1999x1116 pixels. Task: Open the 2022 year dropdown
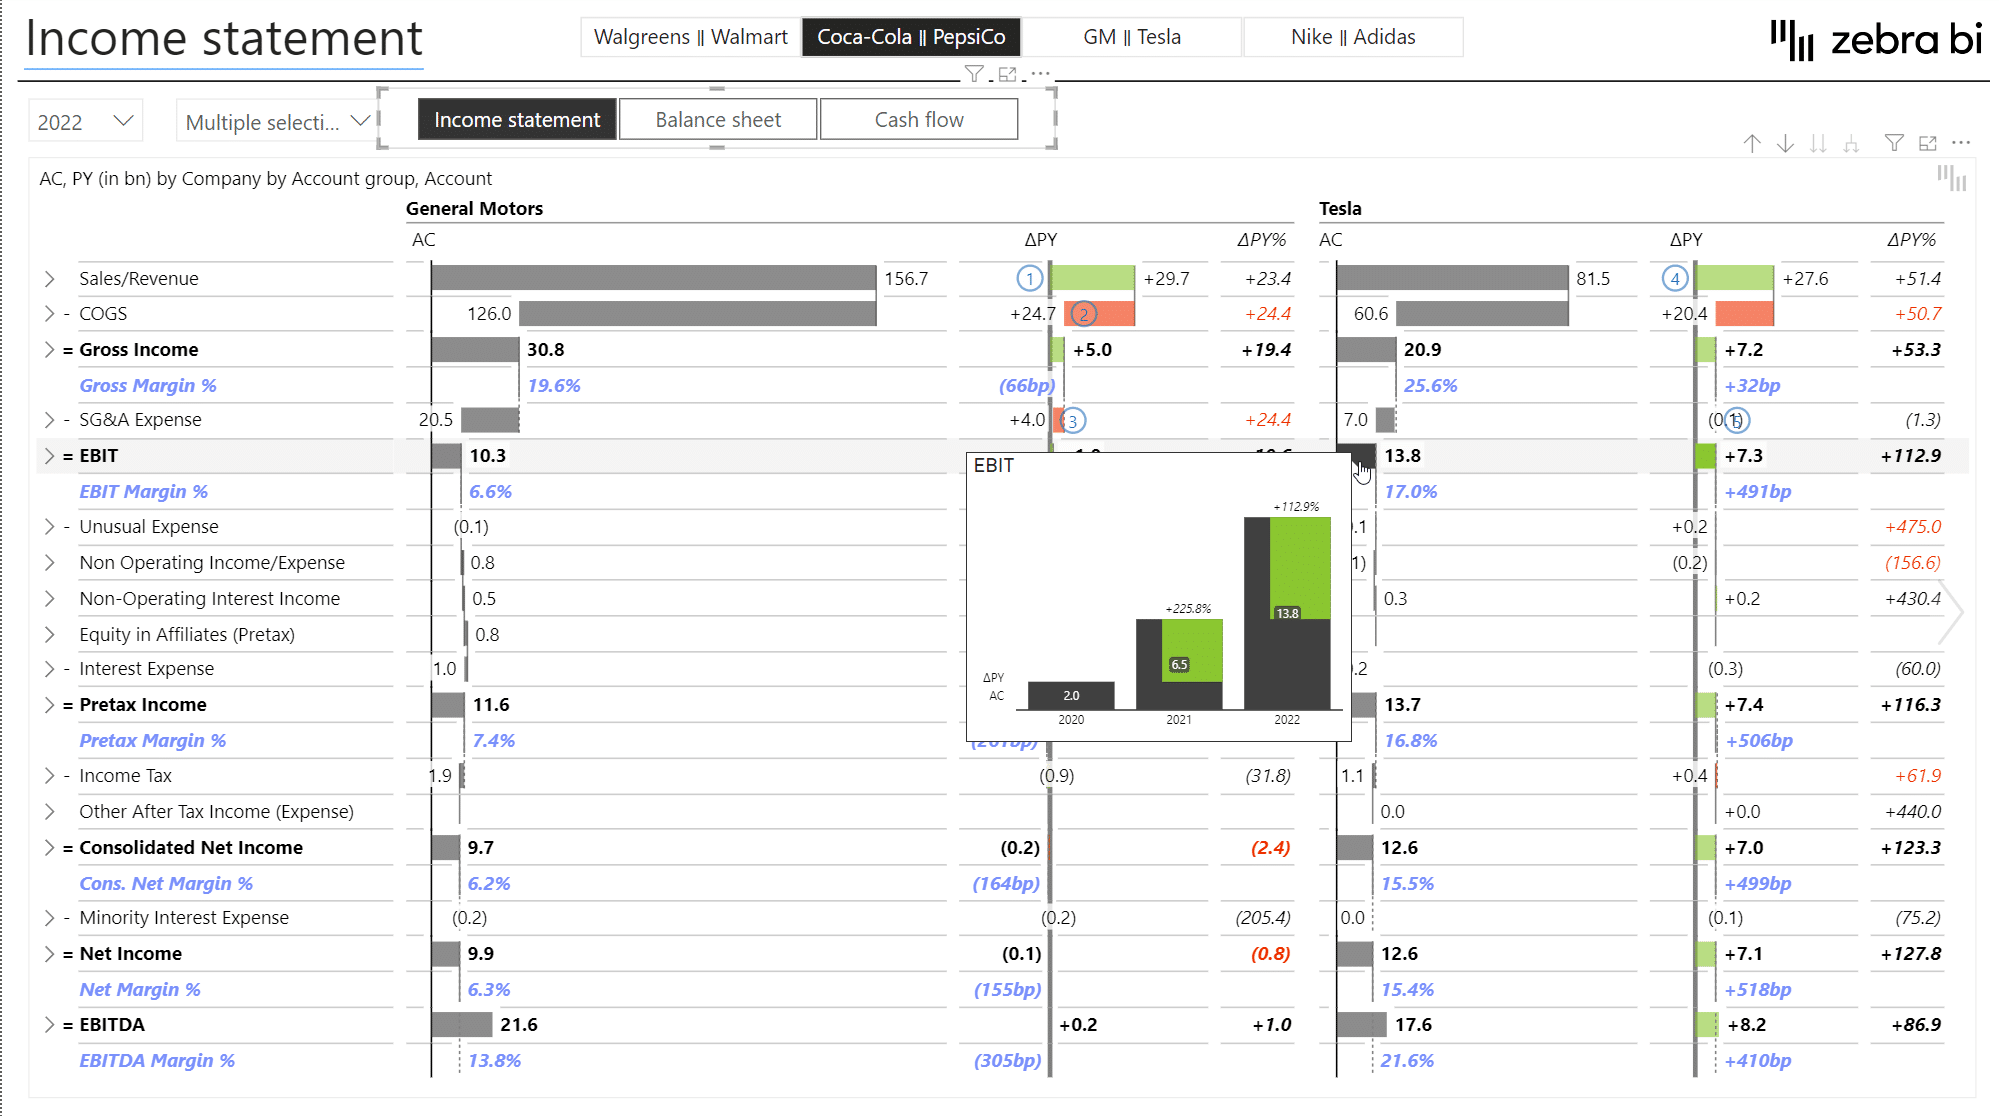(86, 120)
